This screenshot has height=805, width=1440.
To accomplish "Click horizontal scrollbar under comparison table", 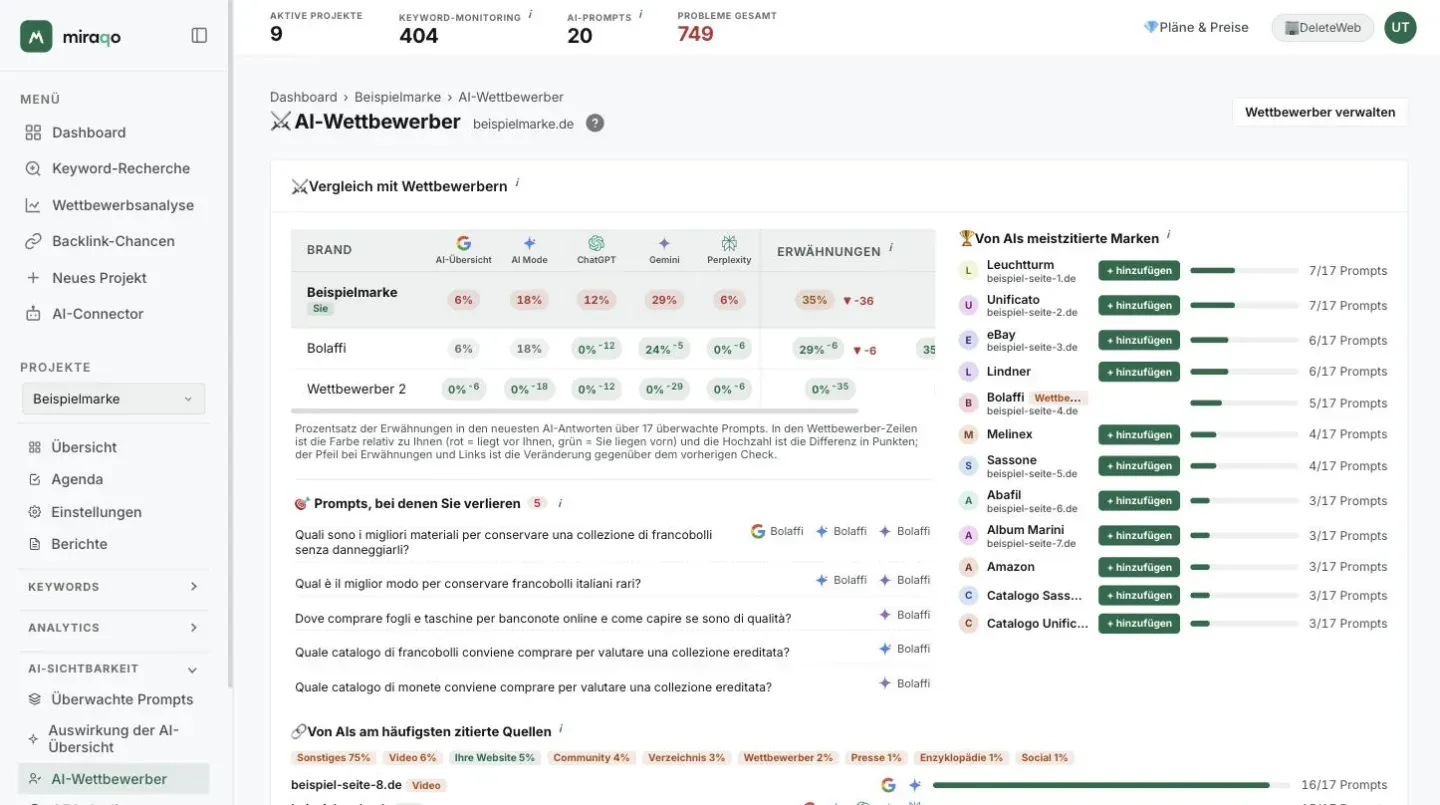I will pyautogui.click(x=575, y=410).
